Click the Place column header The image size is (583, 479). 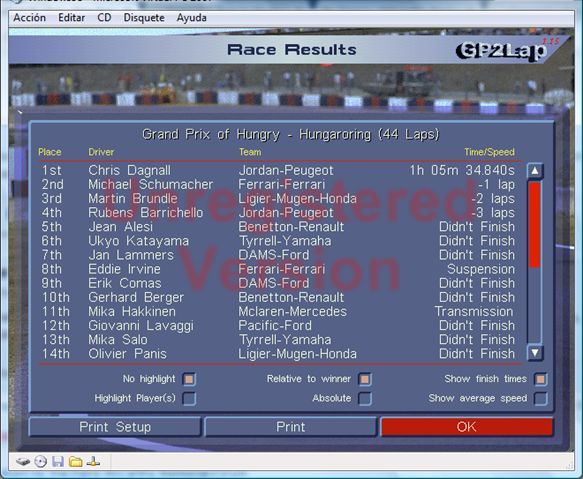click(x=50, y=152)
